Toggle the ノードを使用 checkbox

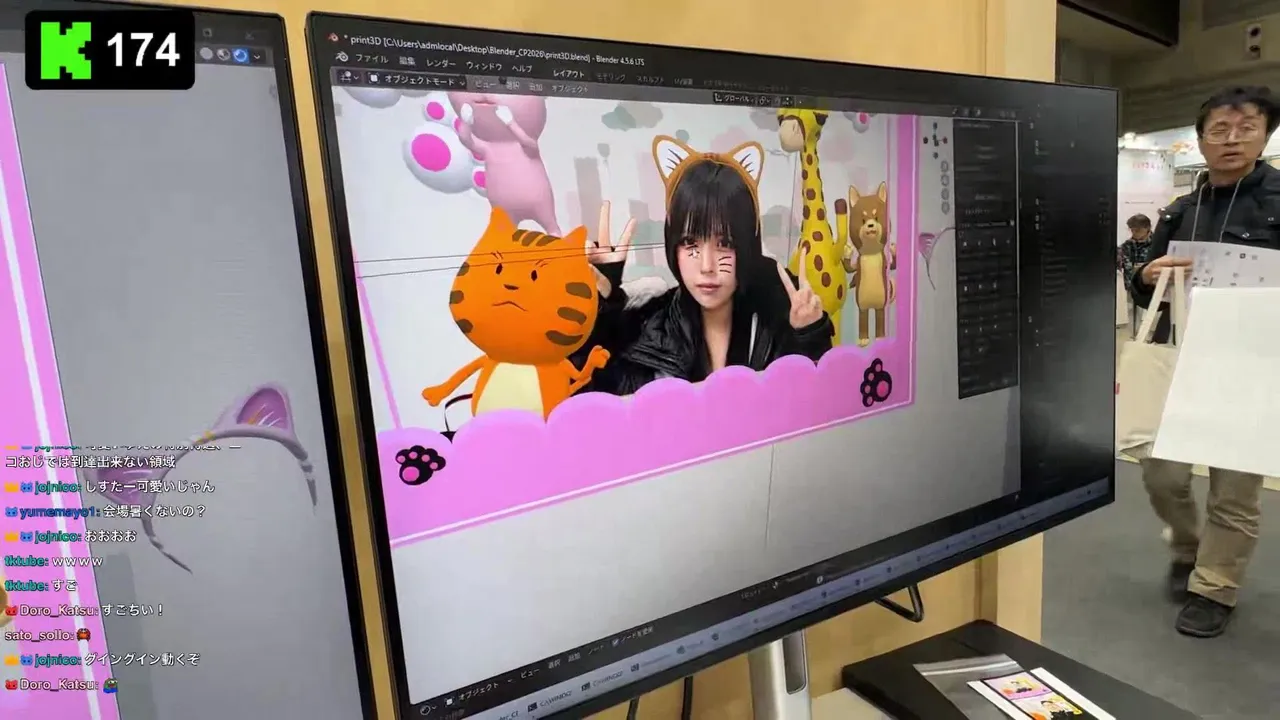tap(615, 642)
